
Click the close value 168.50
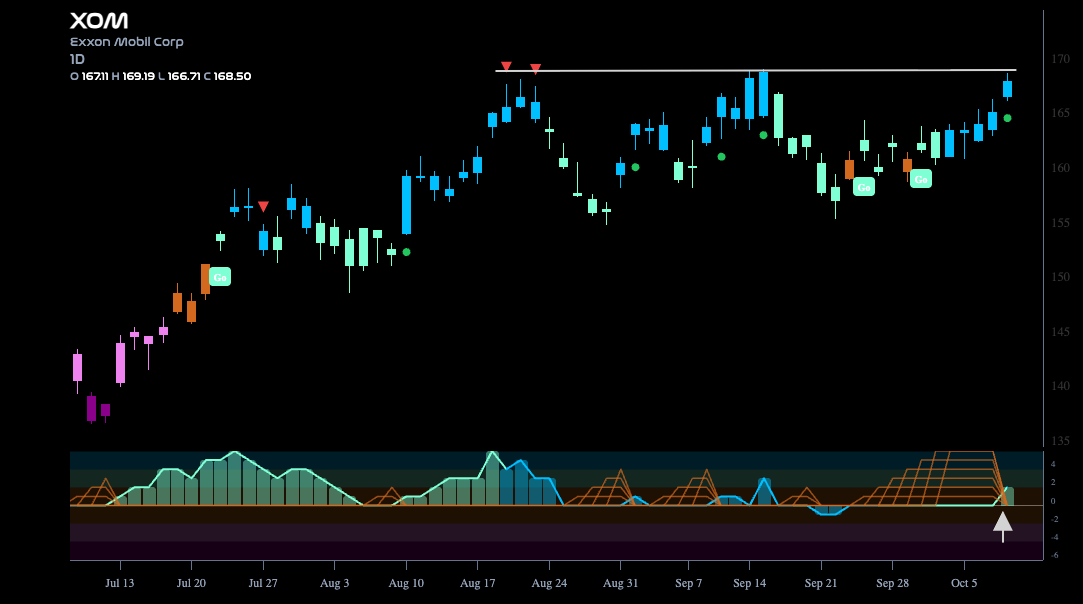232,76
